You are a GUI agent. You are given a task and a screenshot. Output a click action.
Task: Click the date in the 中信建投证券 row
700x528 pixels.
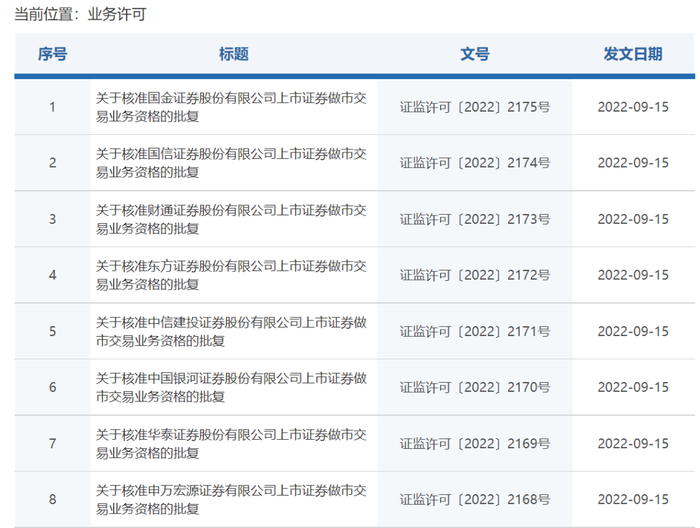pos(633,331)
